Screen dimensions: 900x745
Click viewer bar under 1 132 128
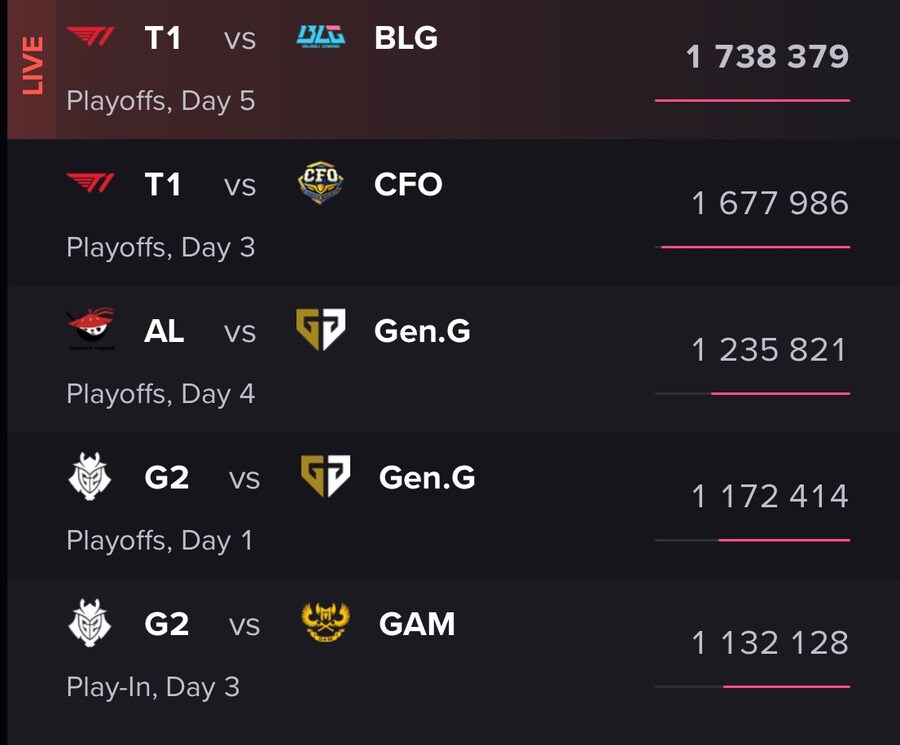(752, 686)
